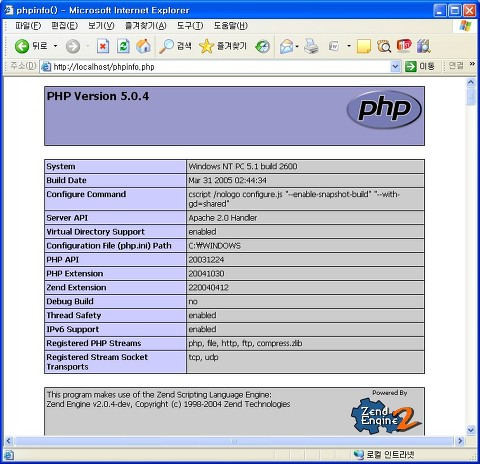Click the page icon in address bar
The image size is (480, 464).
tap(46, 67)
